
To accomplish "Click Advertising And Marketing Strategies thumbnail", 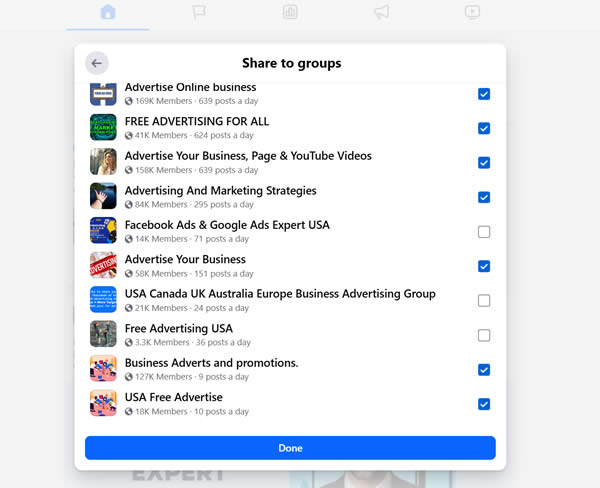I will [x=103, y=196].
